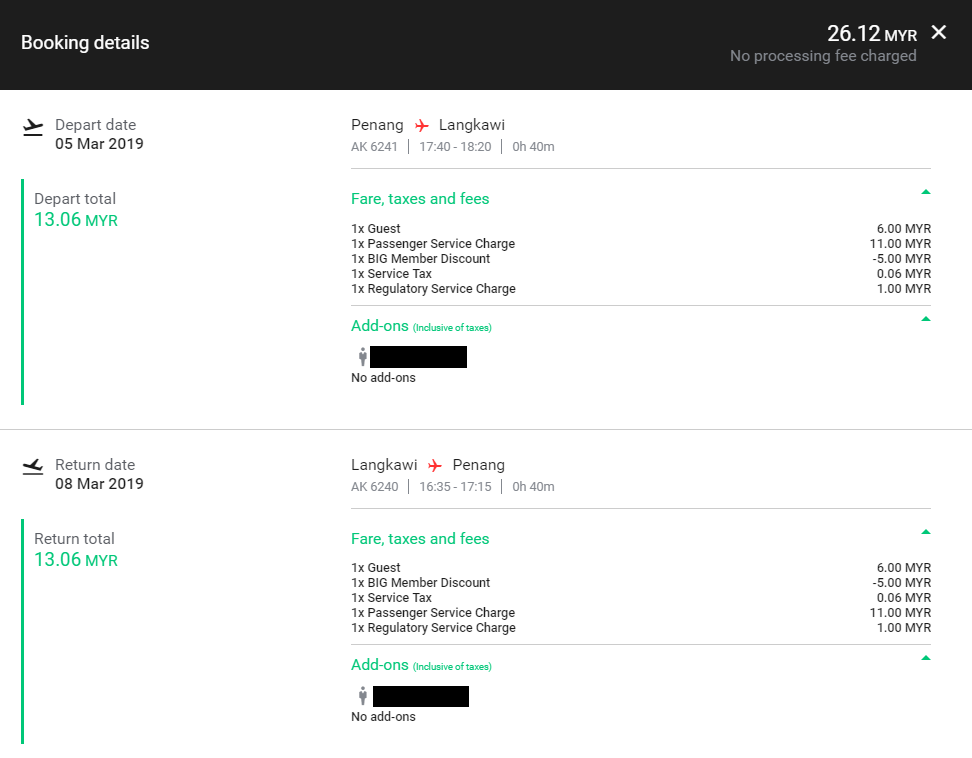This screenshot has height=758, width=972.
Task: Click the Return total 13.06 MYR amount
Action: [76, 560]
